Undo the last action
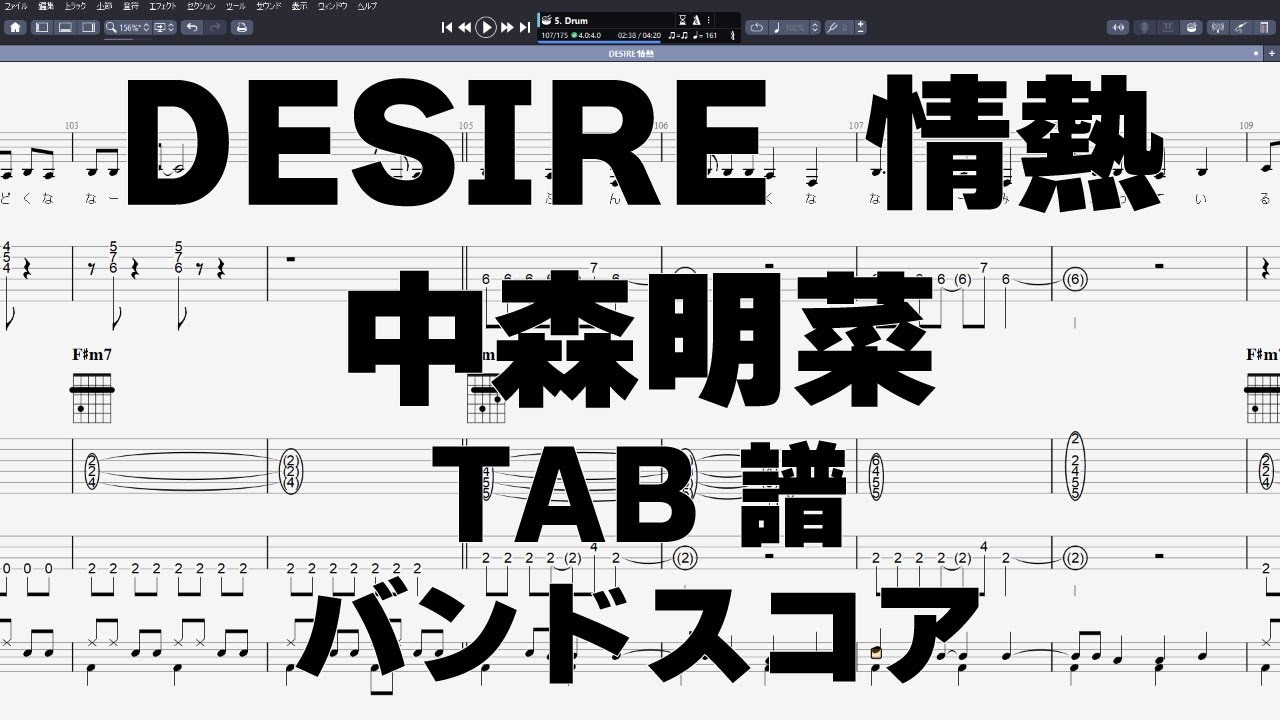 191,27
